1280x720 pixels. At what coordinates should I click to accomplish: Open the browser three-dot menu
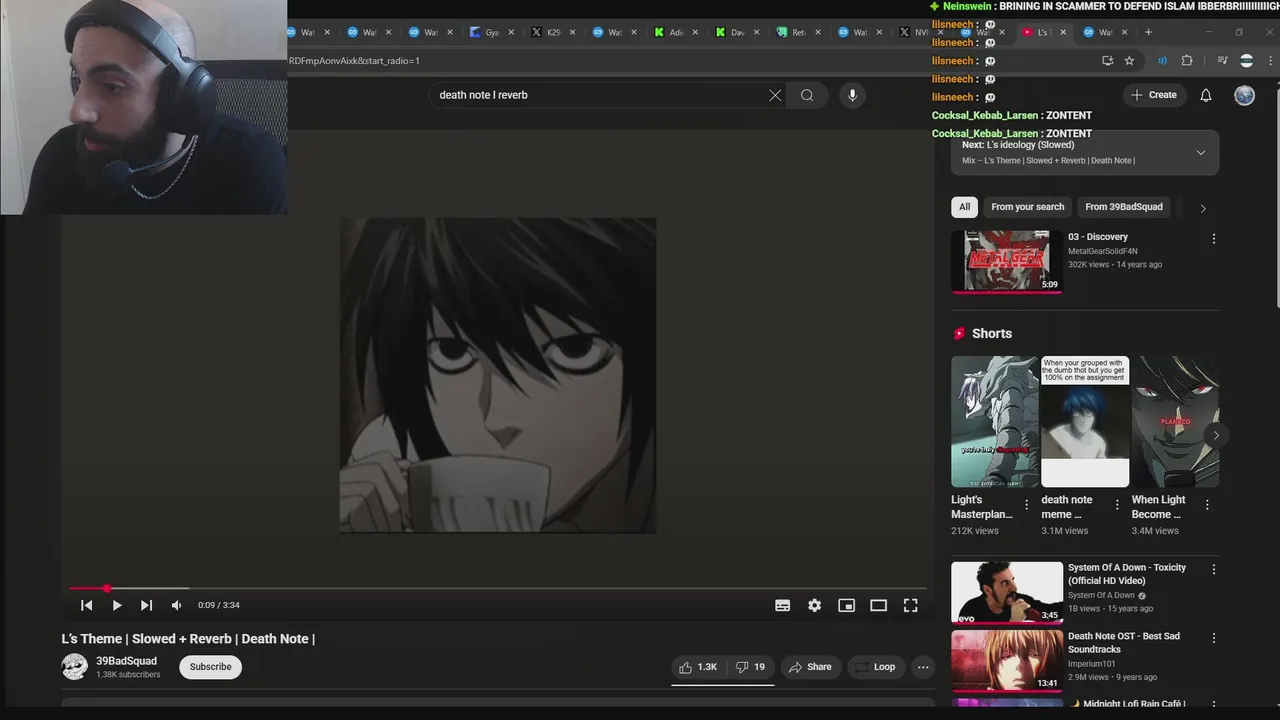point(1271,61)
